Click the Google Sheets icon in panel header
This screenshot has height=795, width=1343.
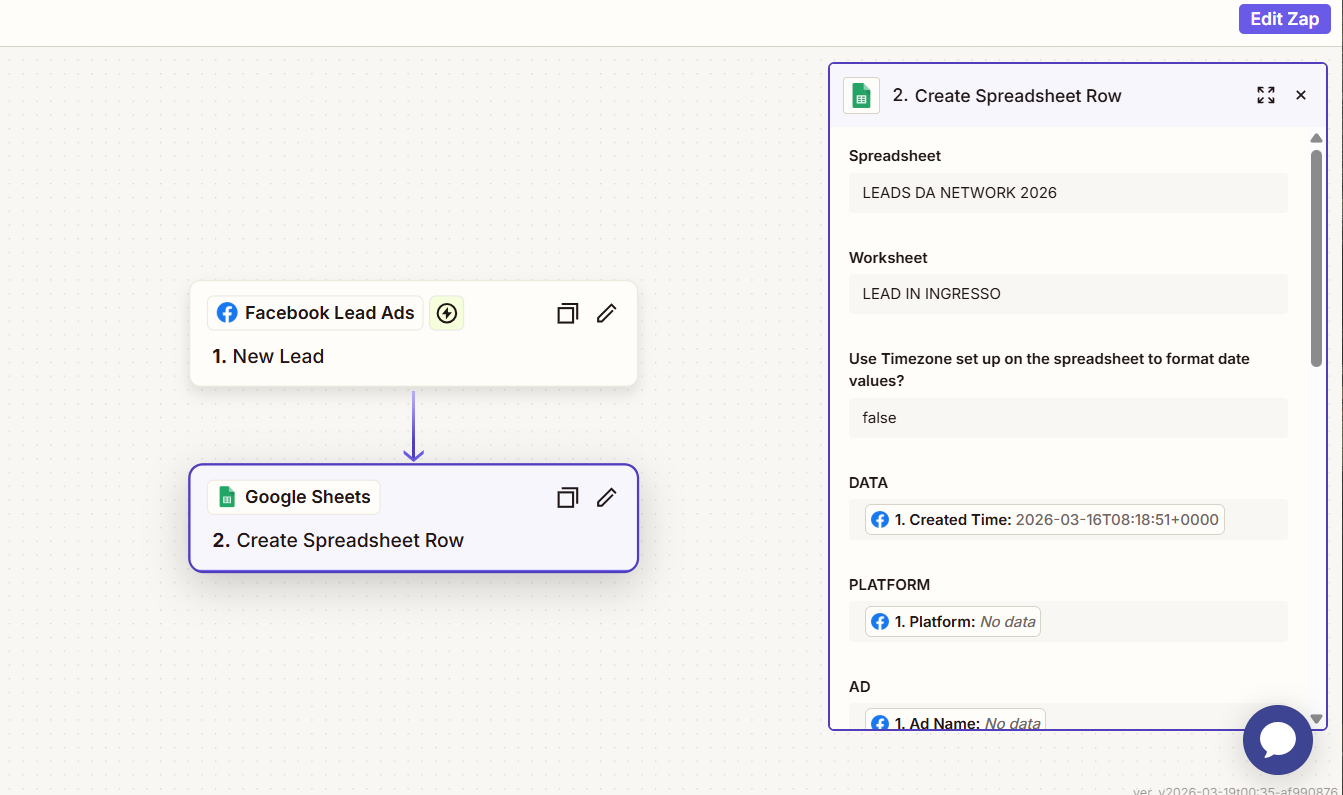[861, 95]
